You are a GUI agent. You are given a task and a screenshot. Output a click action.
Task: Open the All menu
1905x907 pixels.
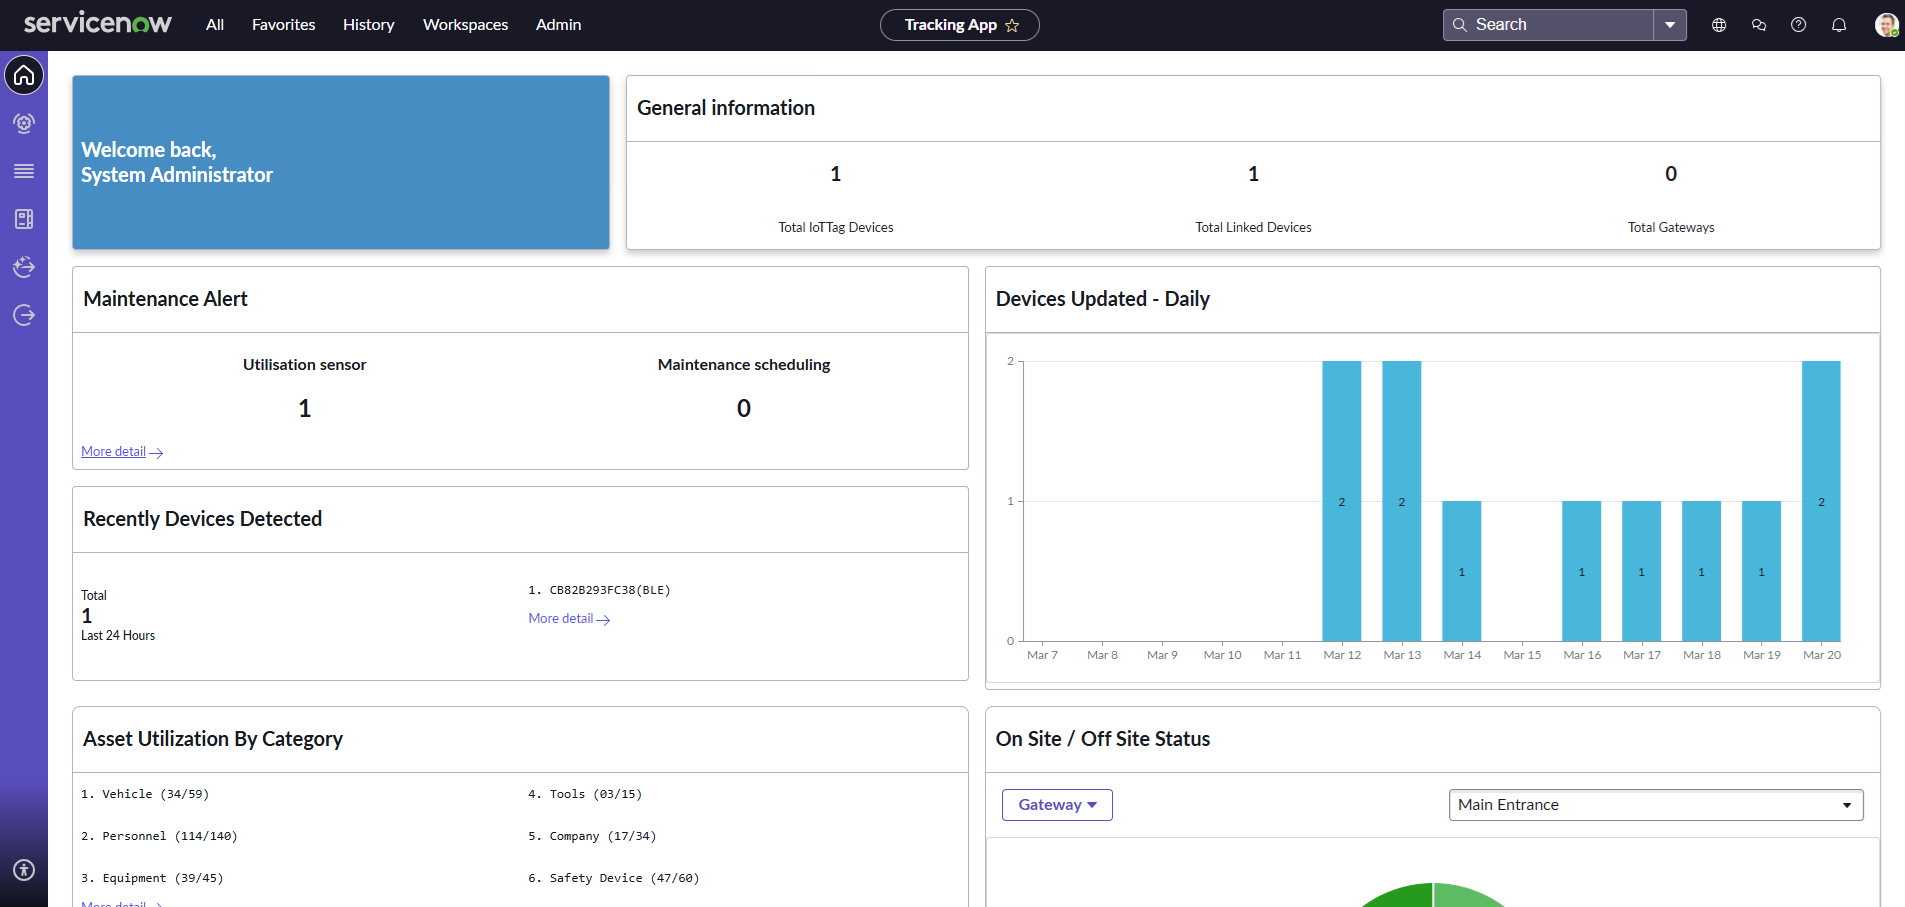tap(215, 25)
